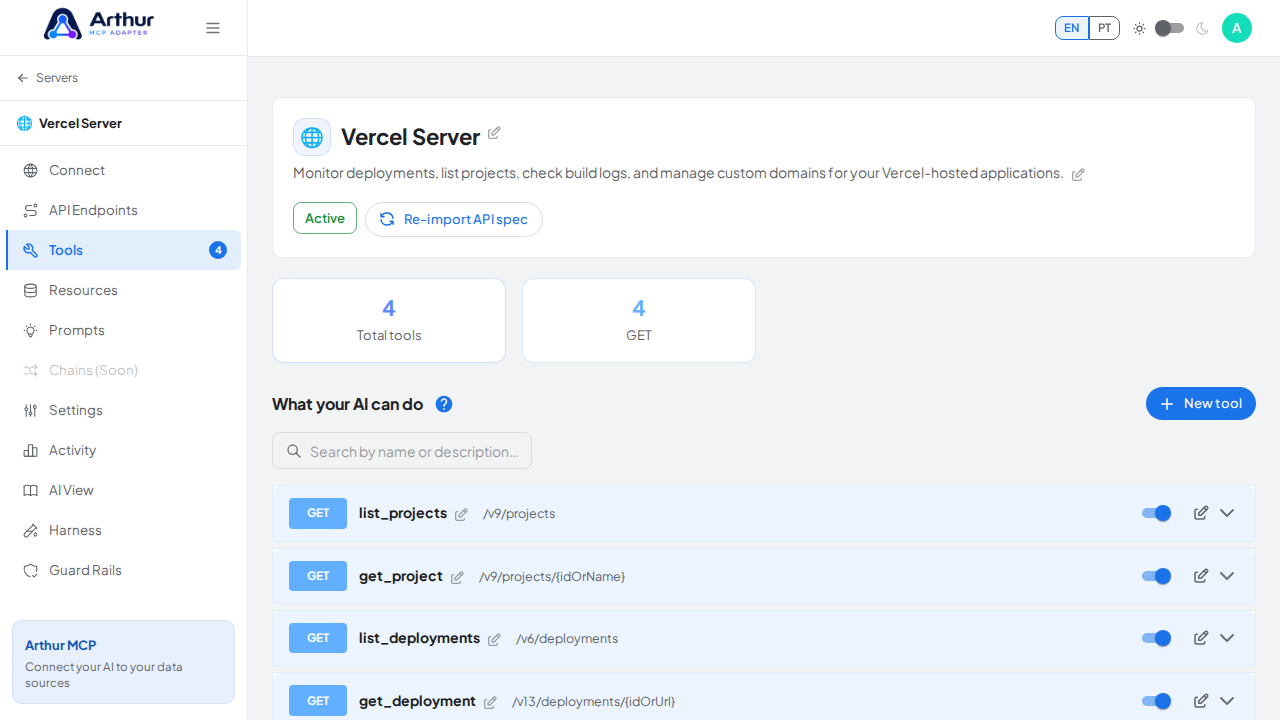The height and width of the screenshot is (720, 1280).
Task: Click the Total tools card
Action: [x=389, y=320]
